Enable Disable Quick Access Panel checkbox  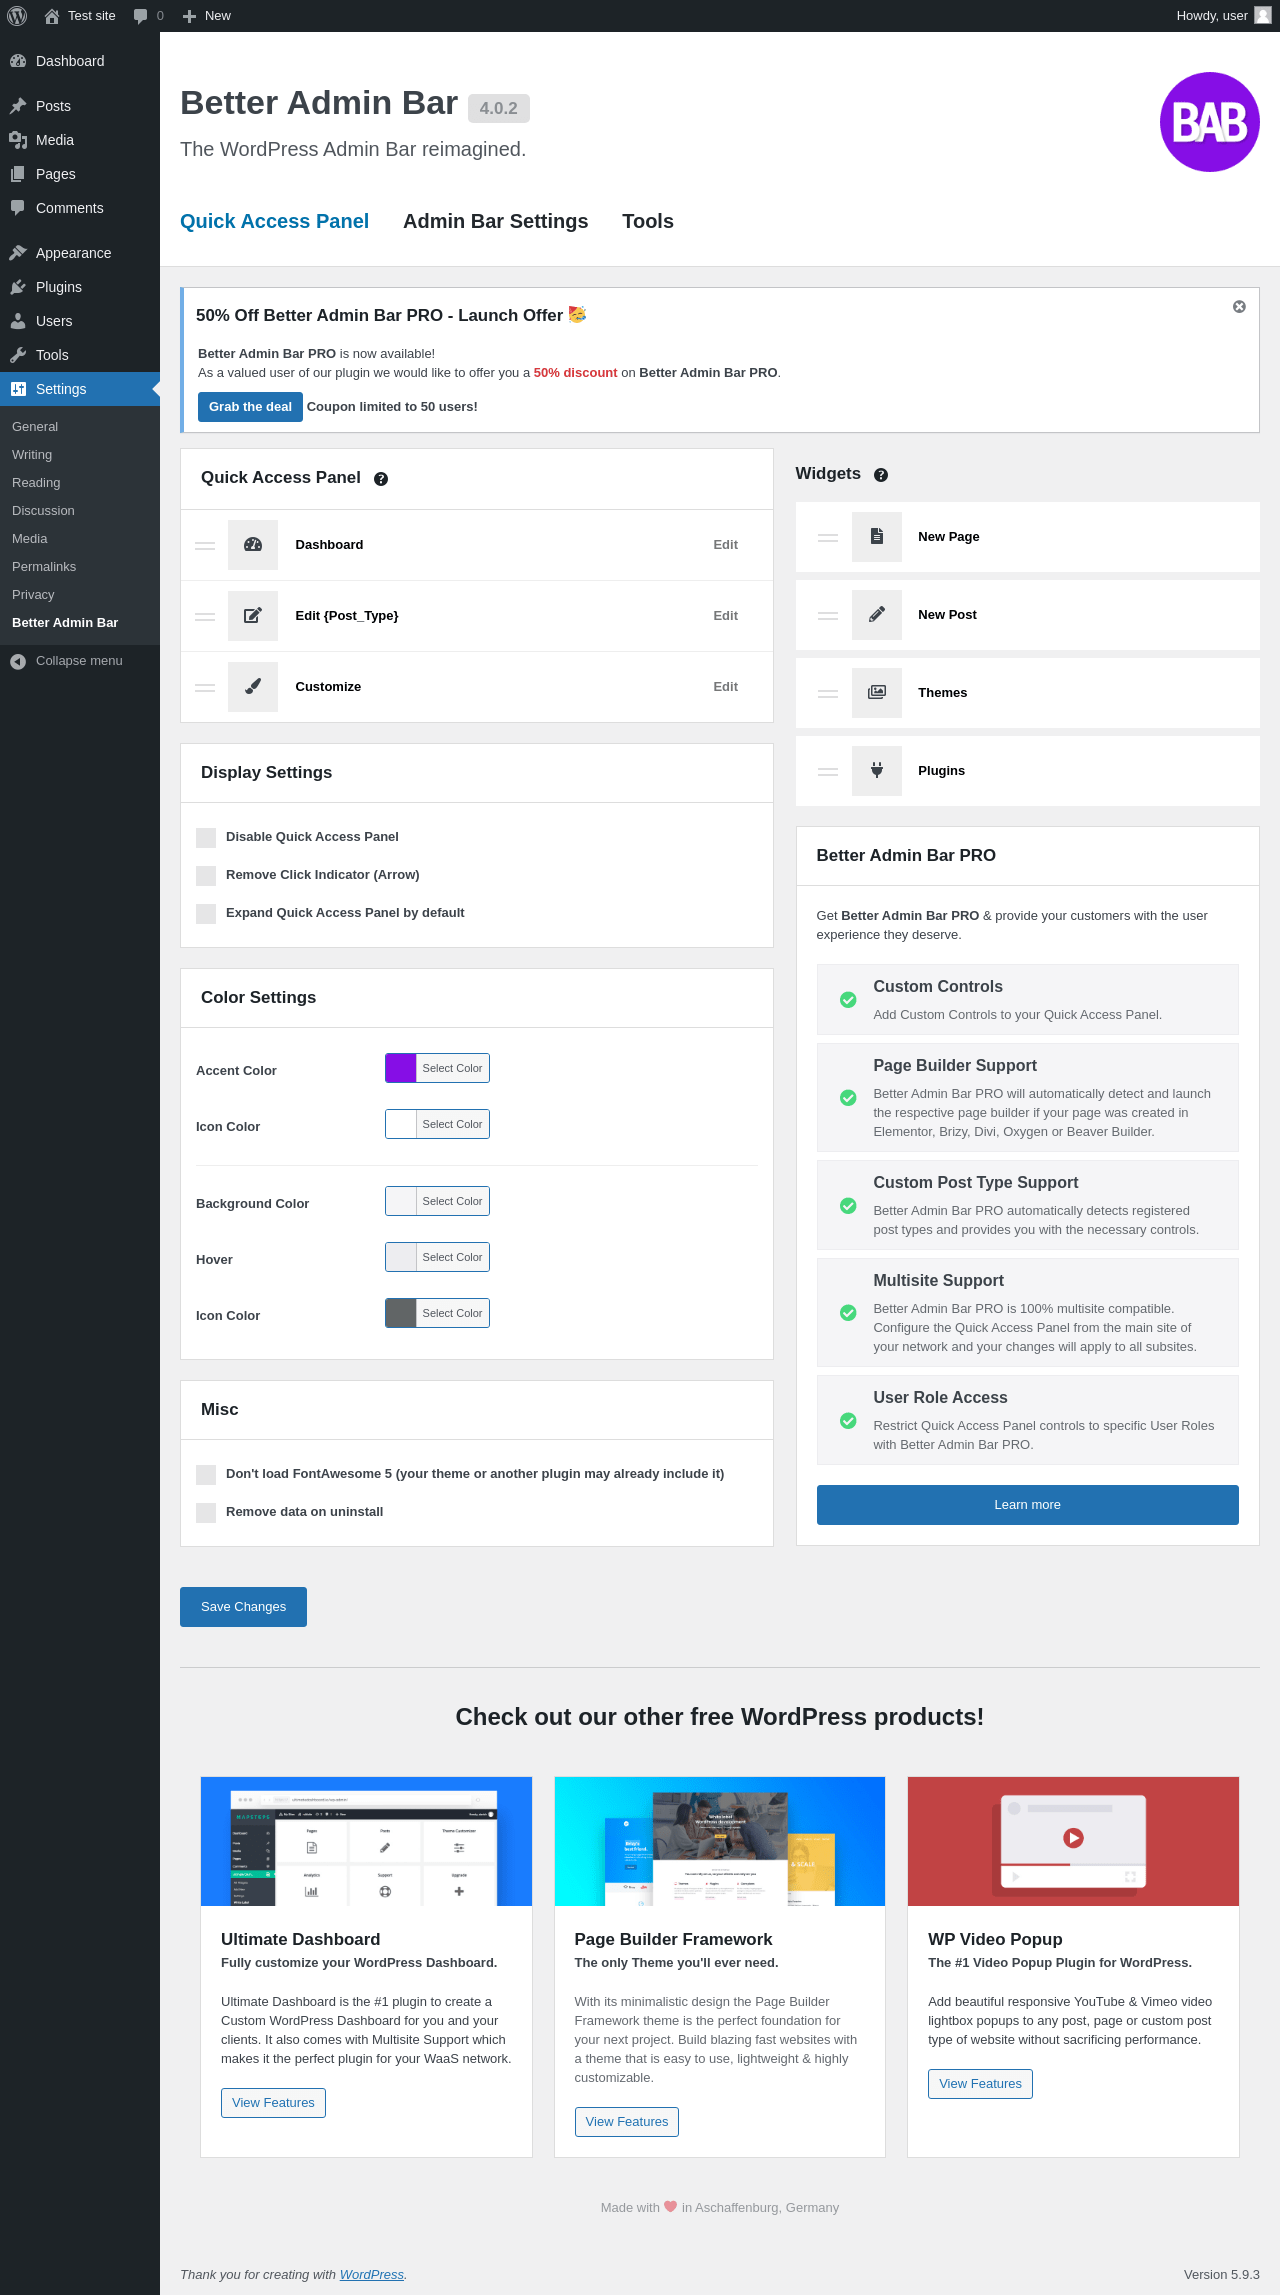(206, 838)
